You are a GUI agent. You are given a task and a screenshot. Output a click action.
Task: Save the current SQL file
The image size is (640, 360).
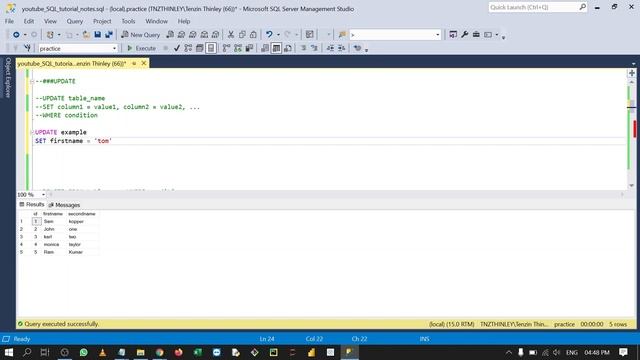click(98, 35)
